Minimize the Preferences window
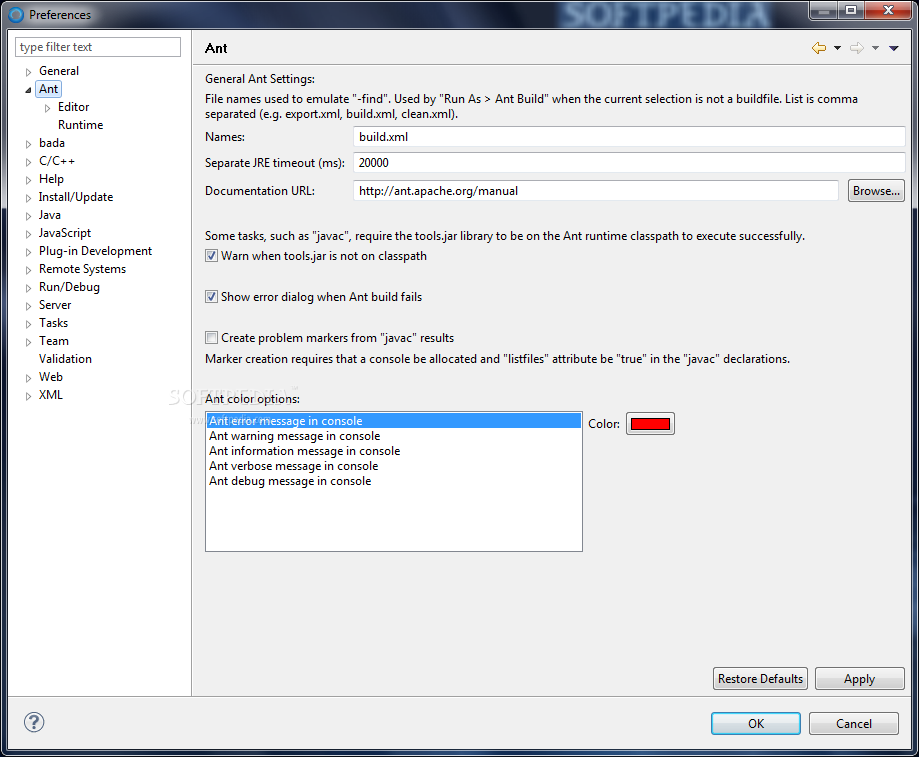 point(823,10)
